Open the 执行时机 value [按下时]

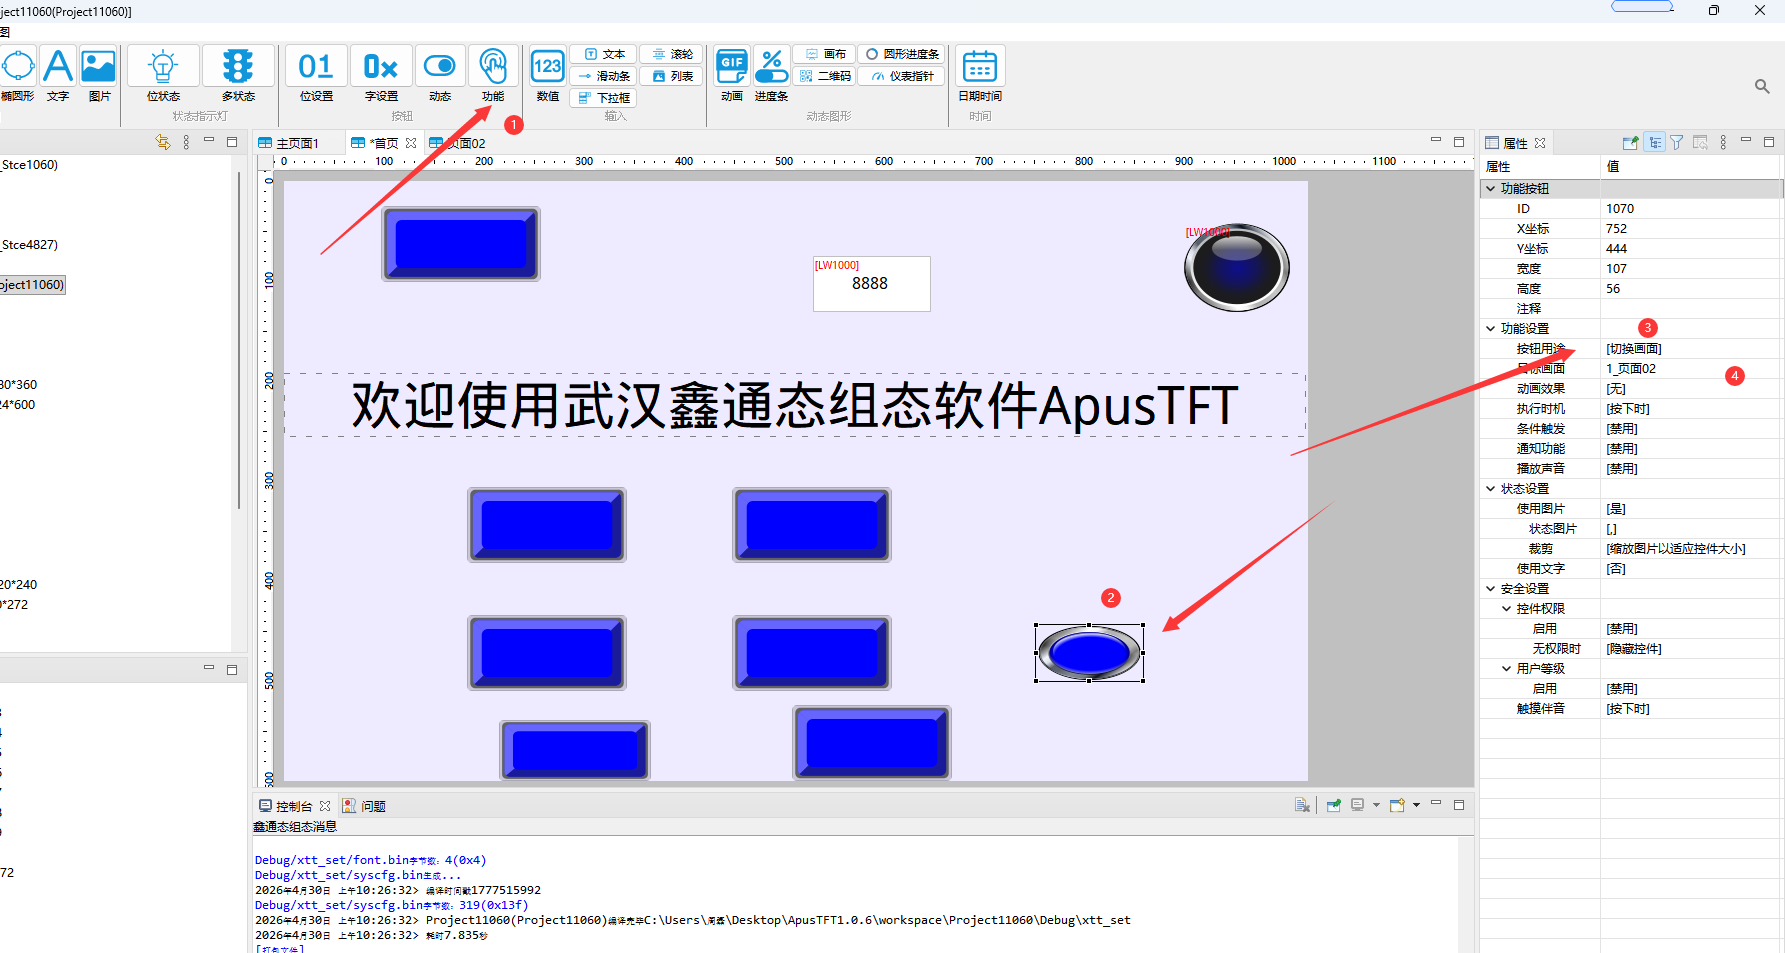coord(1692,408)
